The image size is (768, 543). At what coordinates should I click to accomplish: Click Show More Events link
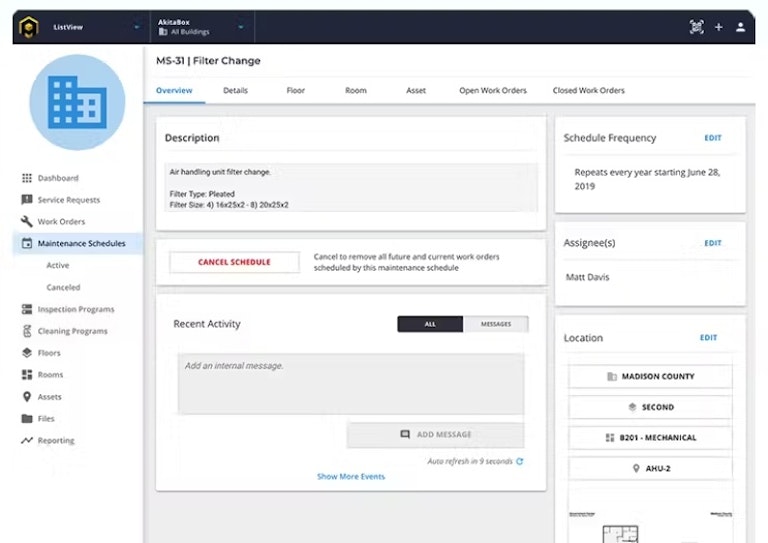coord(351,476)
